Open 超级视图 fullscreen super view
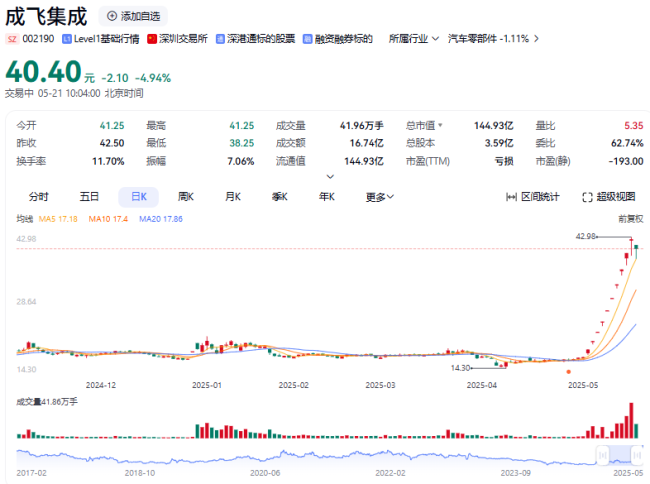 [x=609, y=197]
